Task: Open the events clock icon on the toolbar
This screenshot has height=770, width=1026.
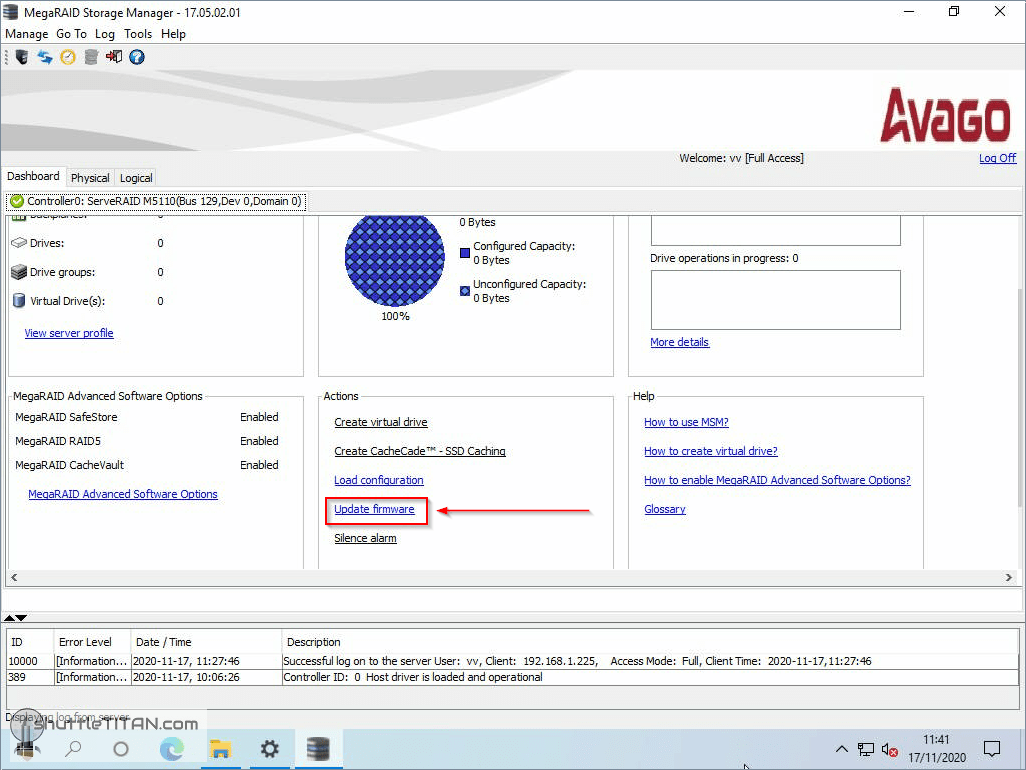Action: [x=67, y=57]
